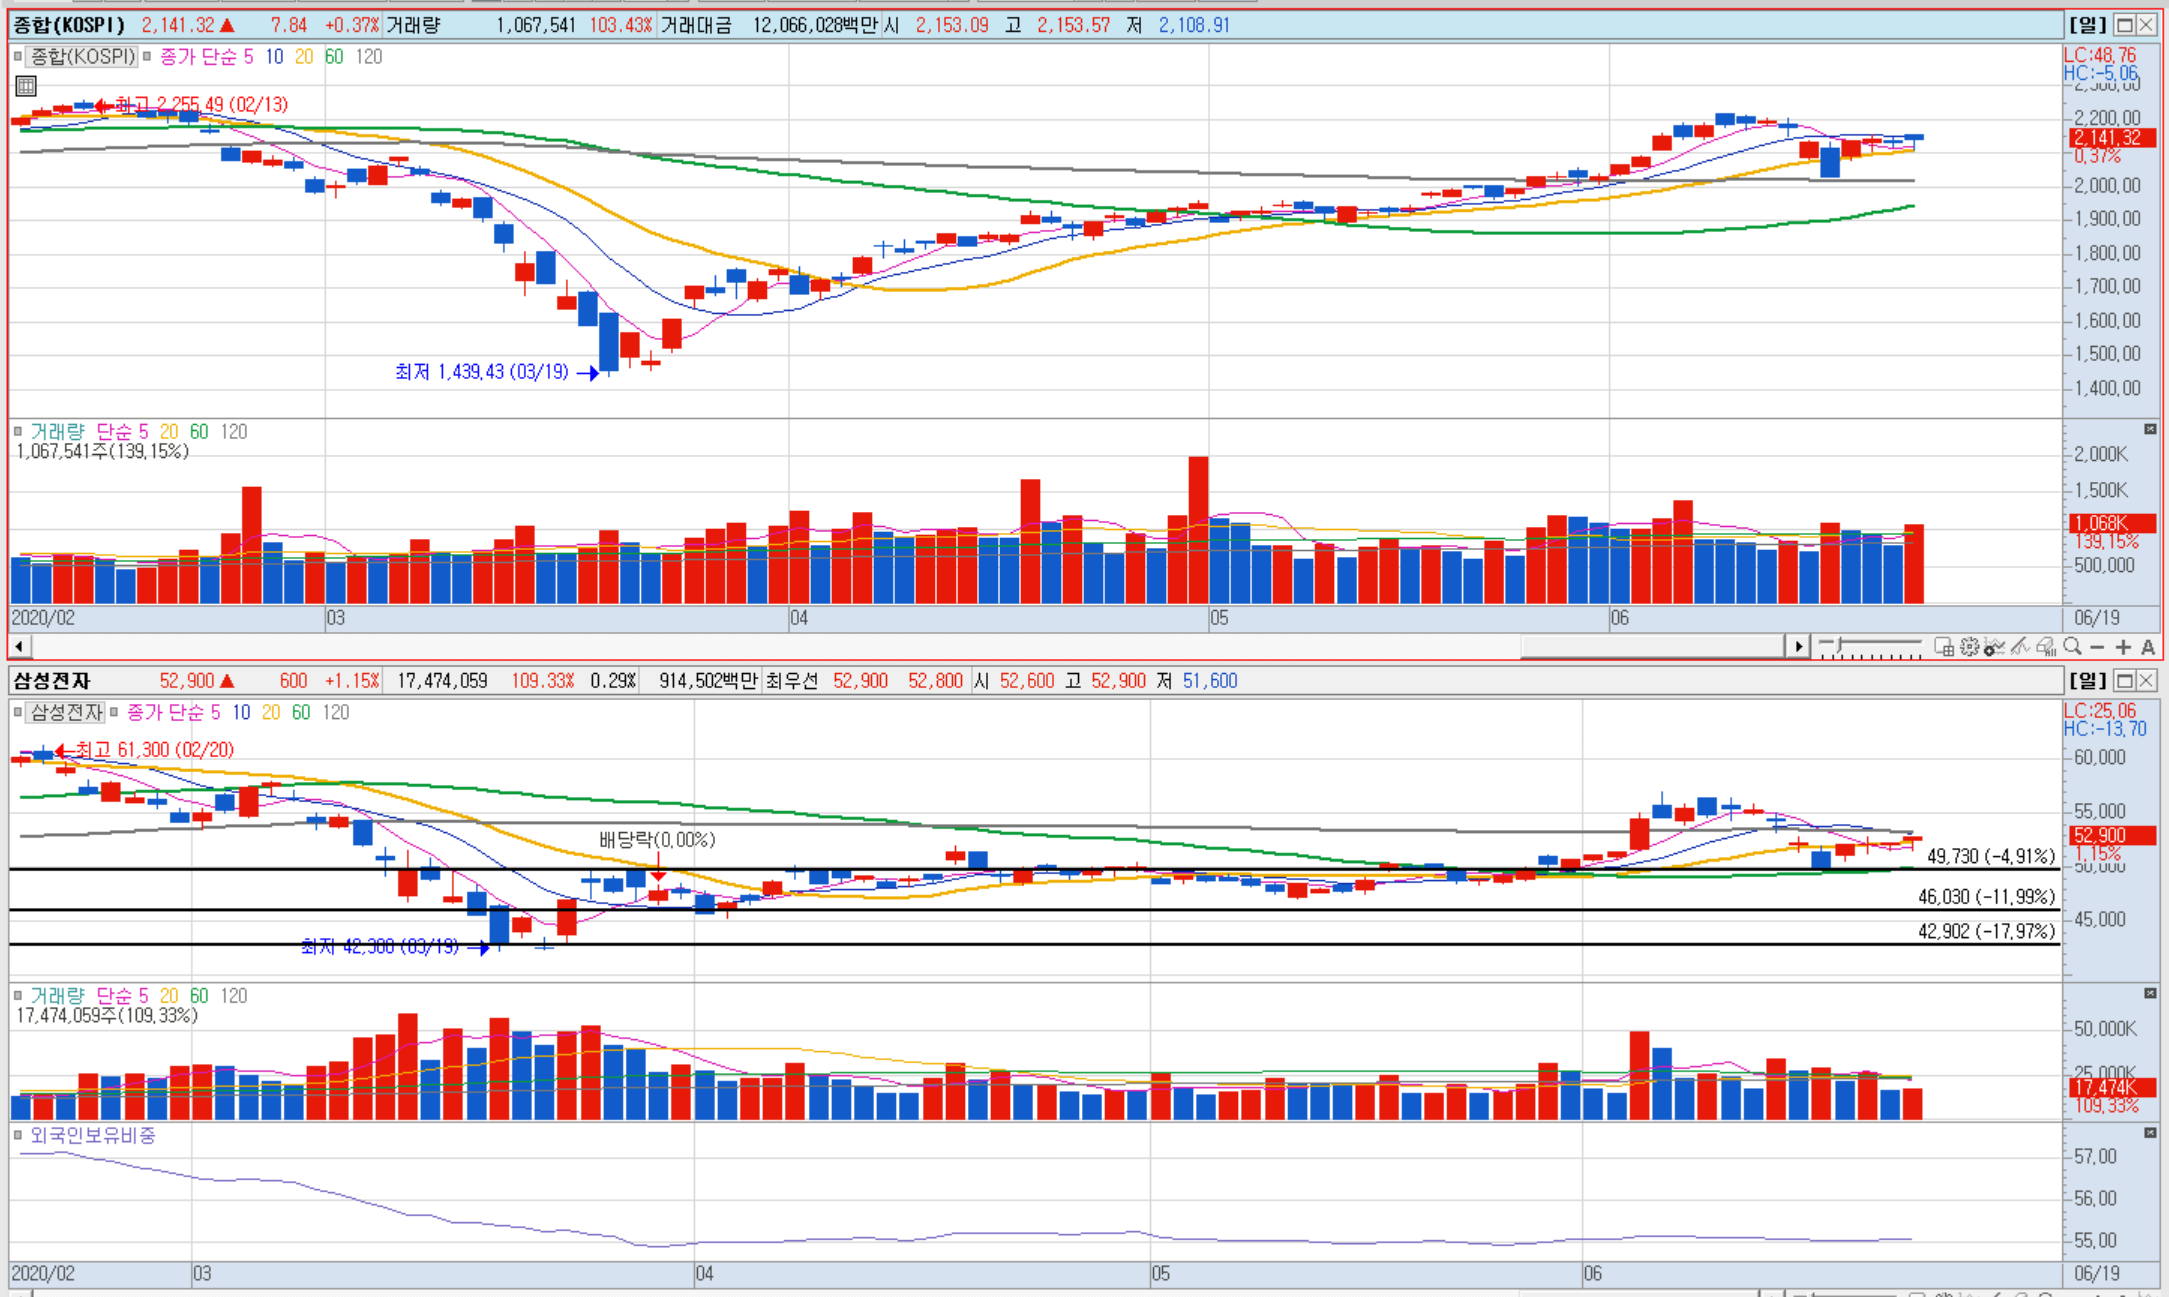This screenshot has width=2169, height=1297.
Task: Collapse Samsung 거래량 volume panel corner button
Action: [2150, 993]
